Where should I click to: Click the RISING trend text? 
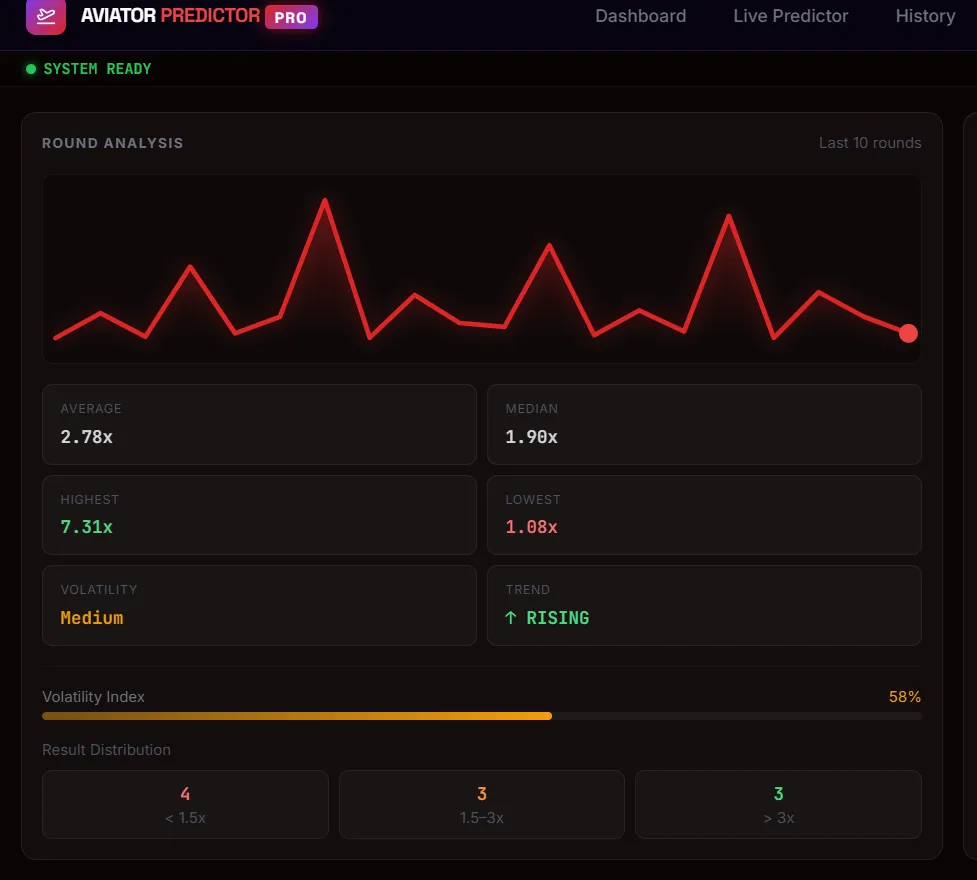pyautogui.click(x=558, y=618)
